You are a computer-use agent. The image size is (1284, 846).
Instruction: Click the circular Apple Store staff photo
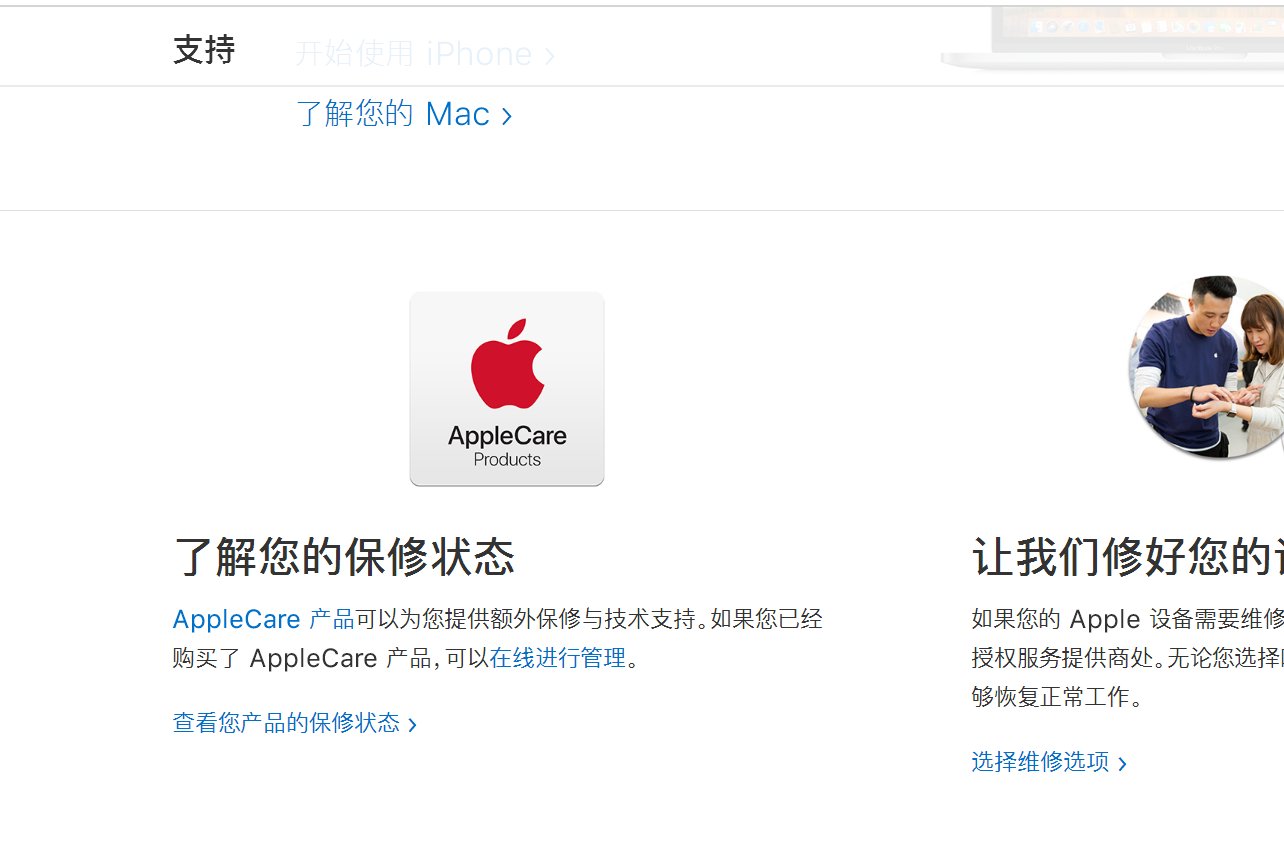1205,365
